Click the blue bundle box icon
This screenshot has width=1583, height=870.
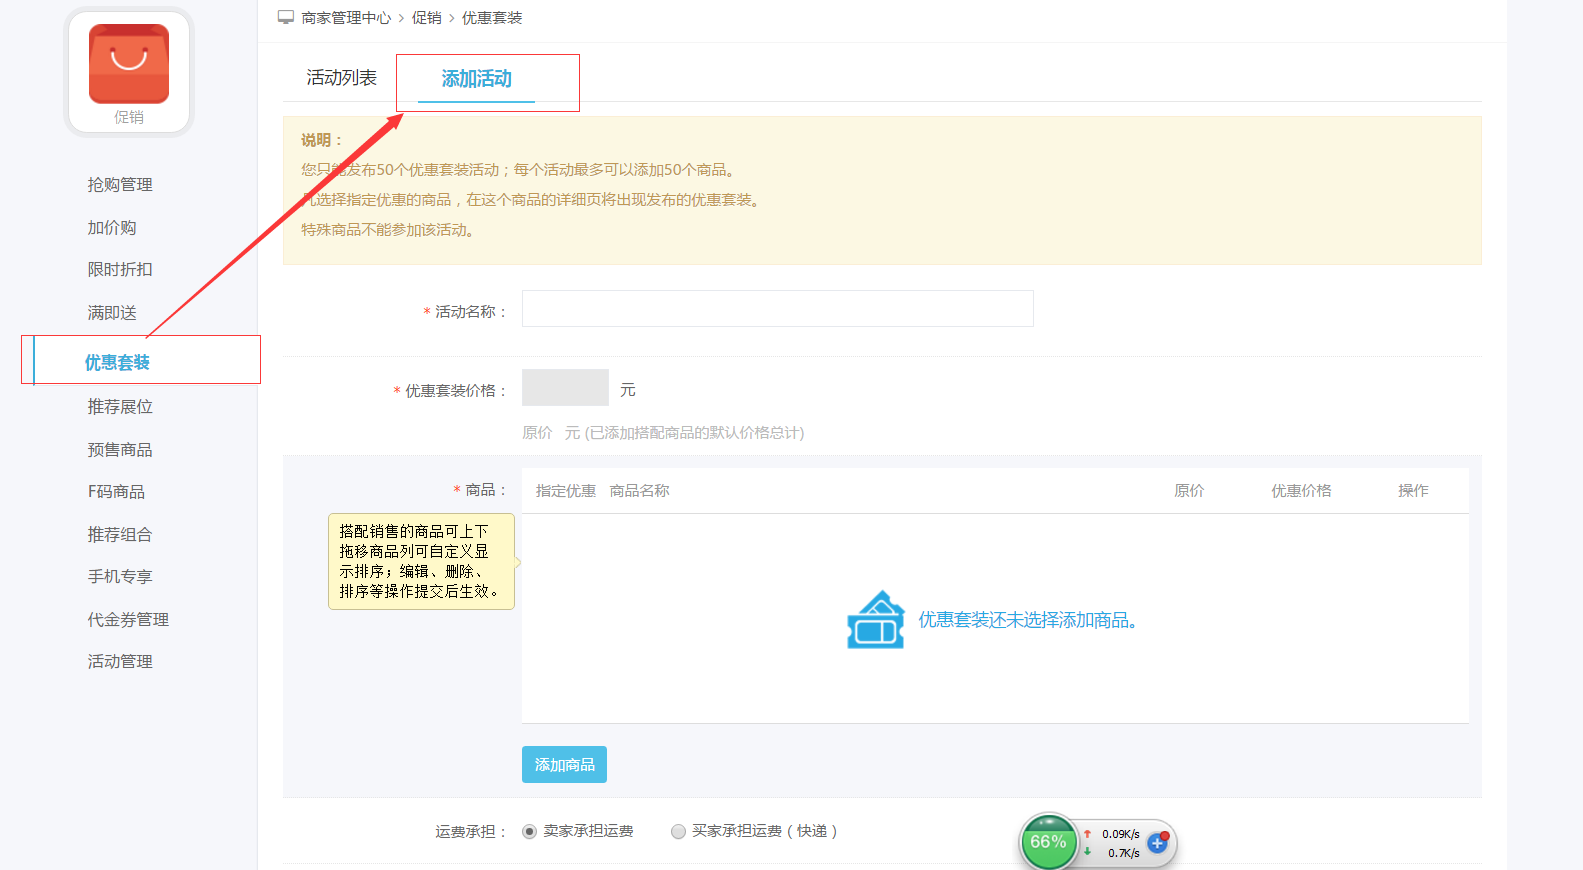[x=876, y=620]
